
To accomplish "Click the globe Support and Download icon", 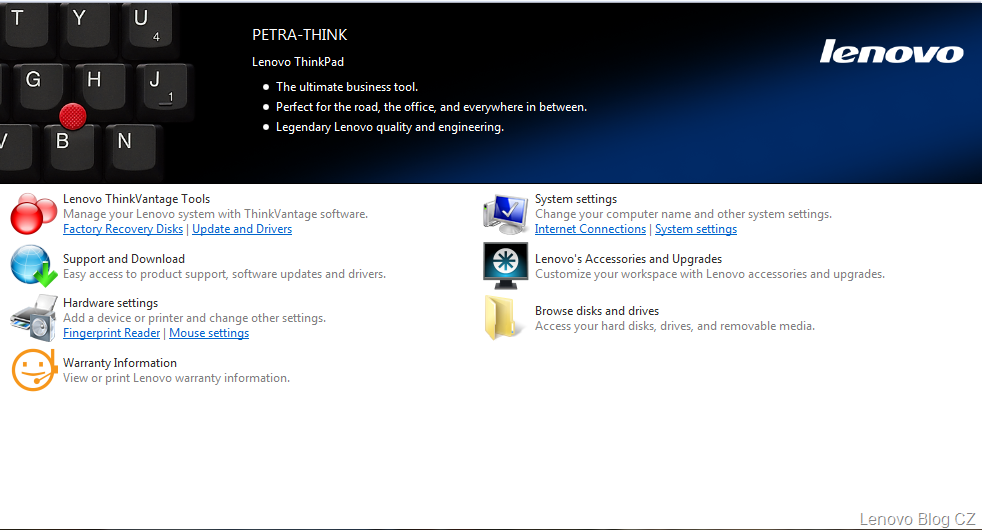I will [34, 266].
